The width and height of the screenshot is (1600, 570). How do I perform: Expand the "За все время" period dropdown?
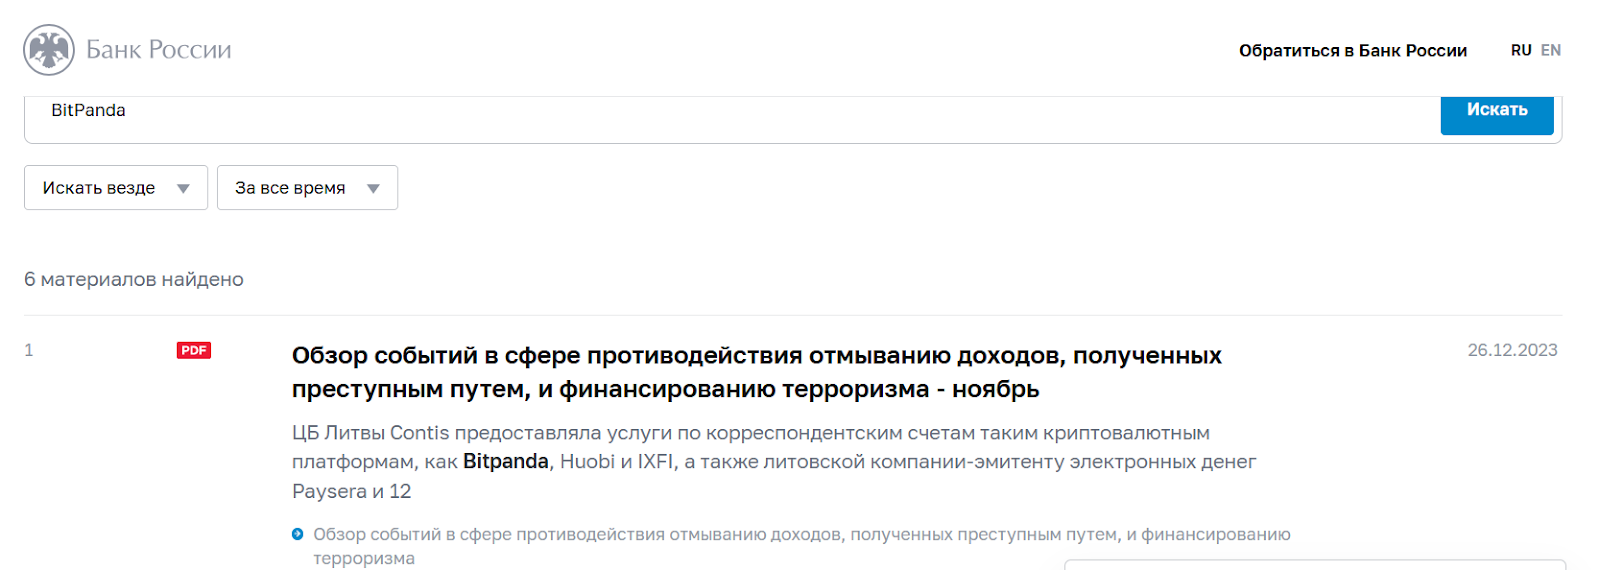click(290, 188)
